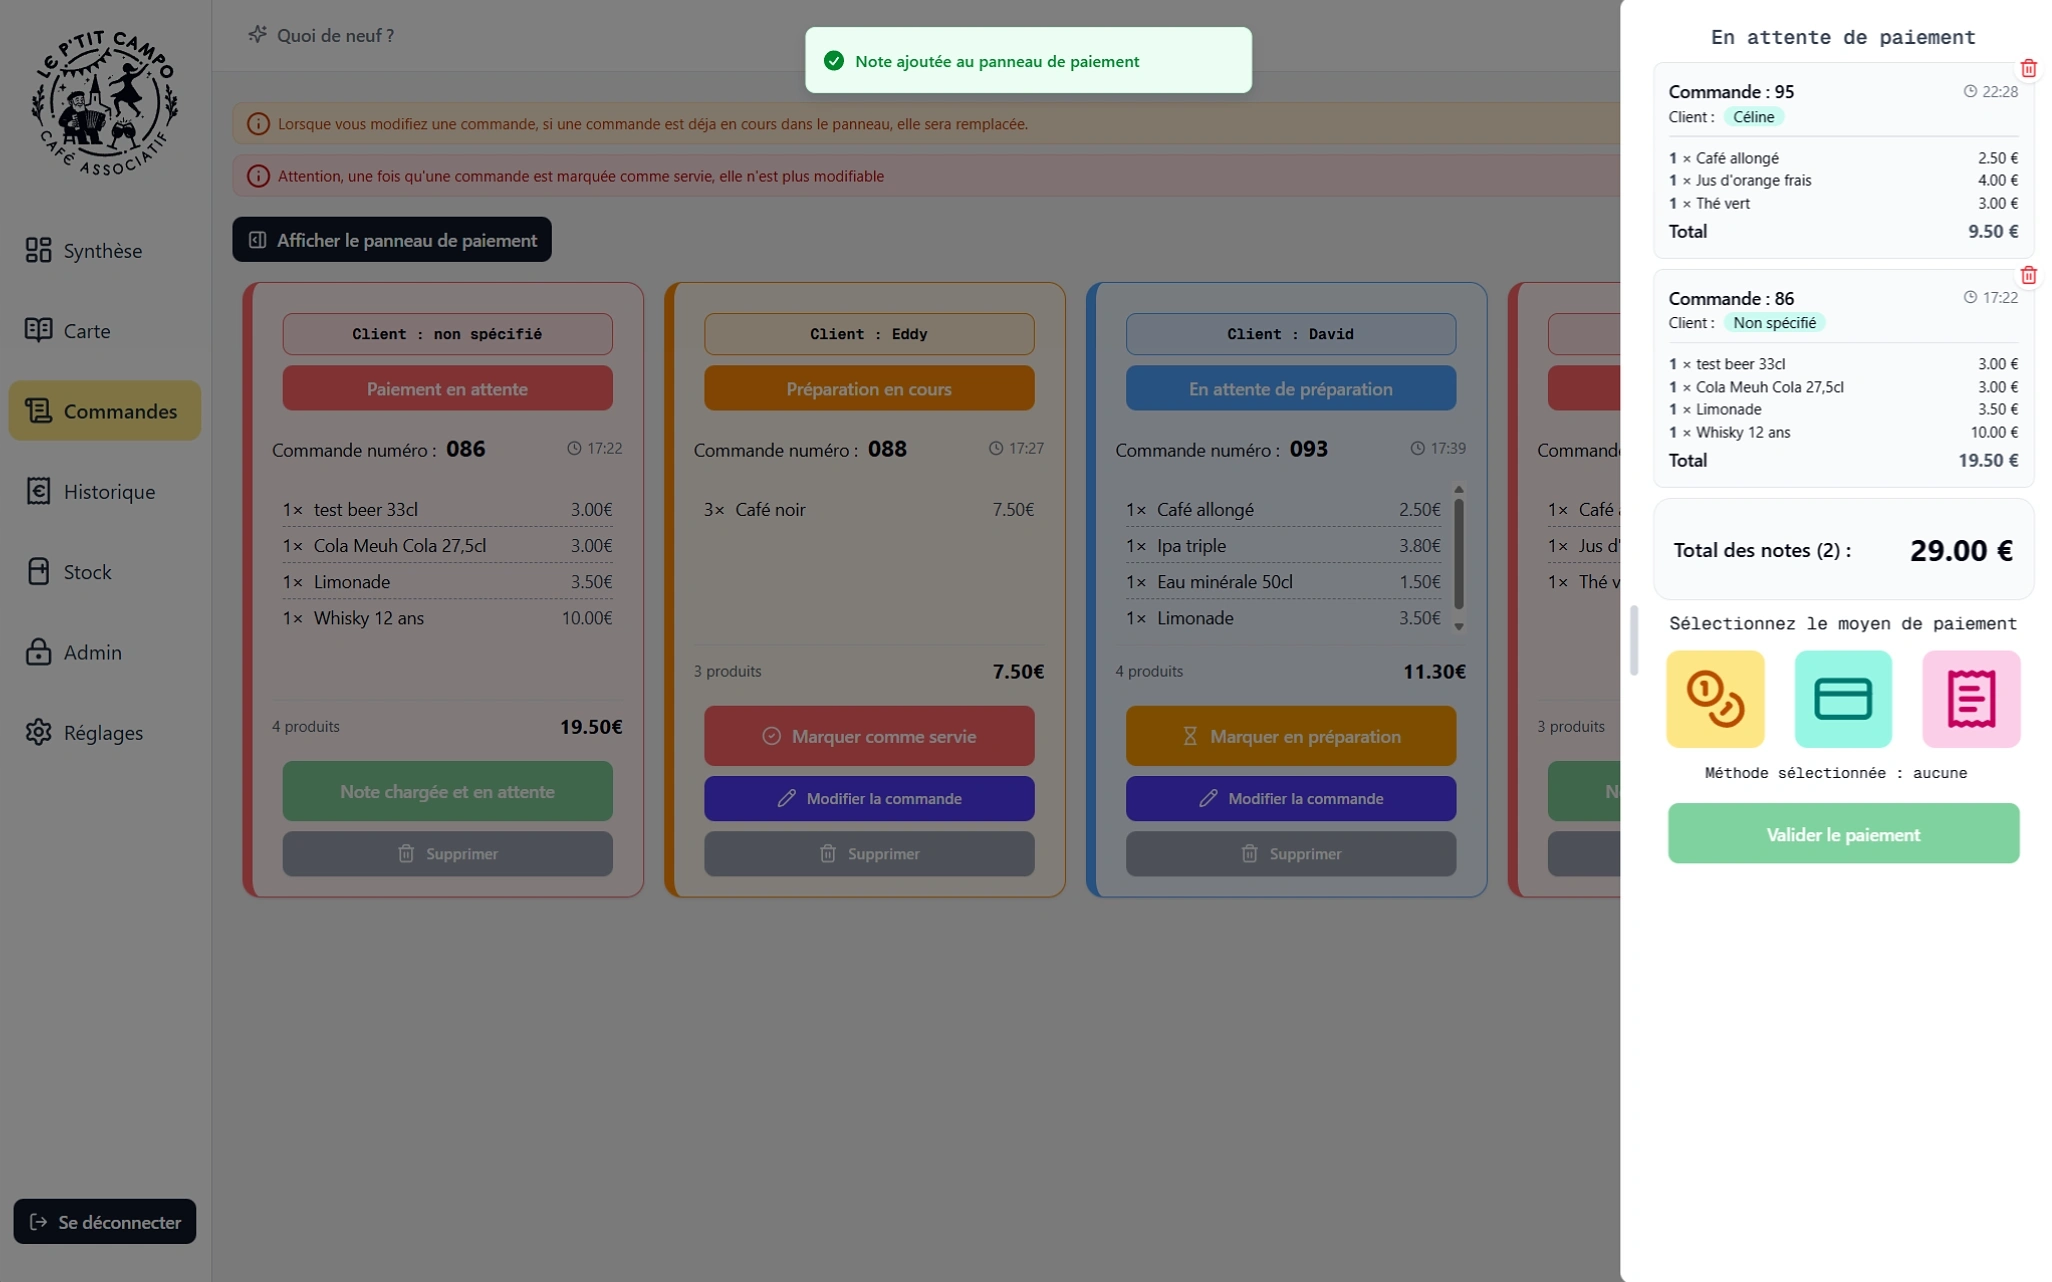Select cash coins payment method

pyautogui.click(x=1714, y=698)
